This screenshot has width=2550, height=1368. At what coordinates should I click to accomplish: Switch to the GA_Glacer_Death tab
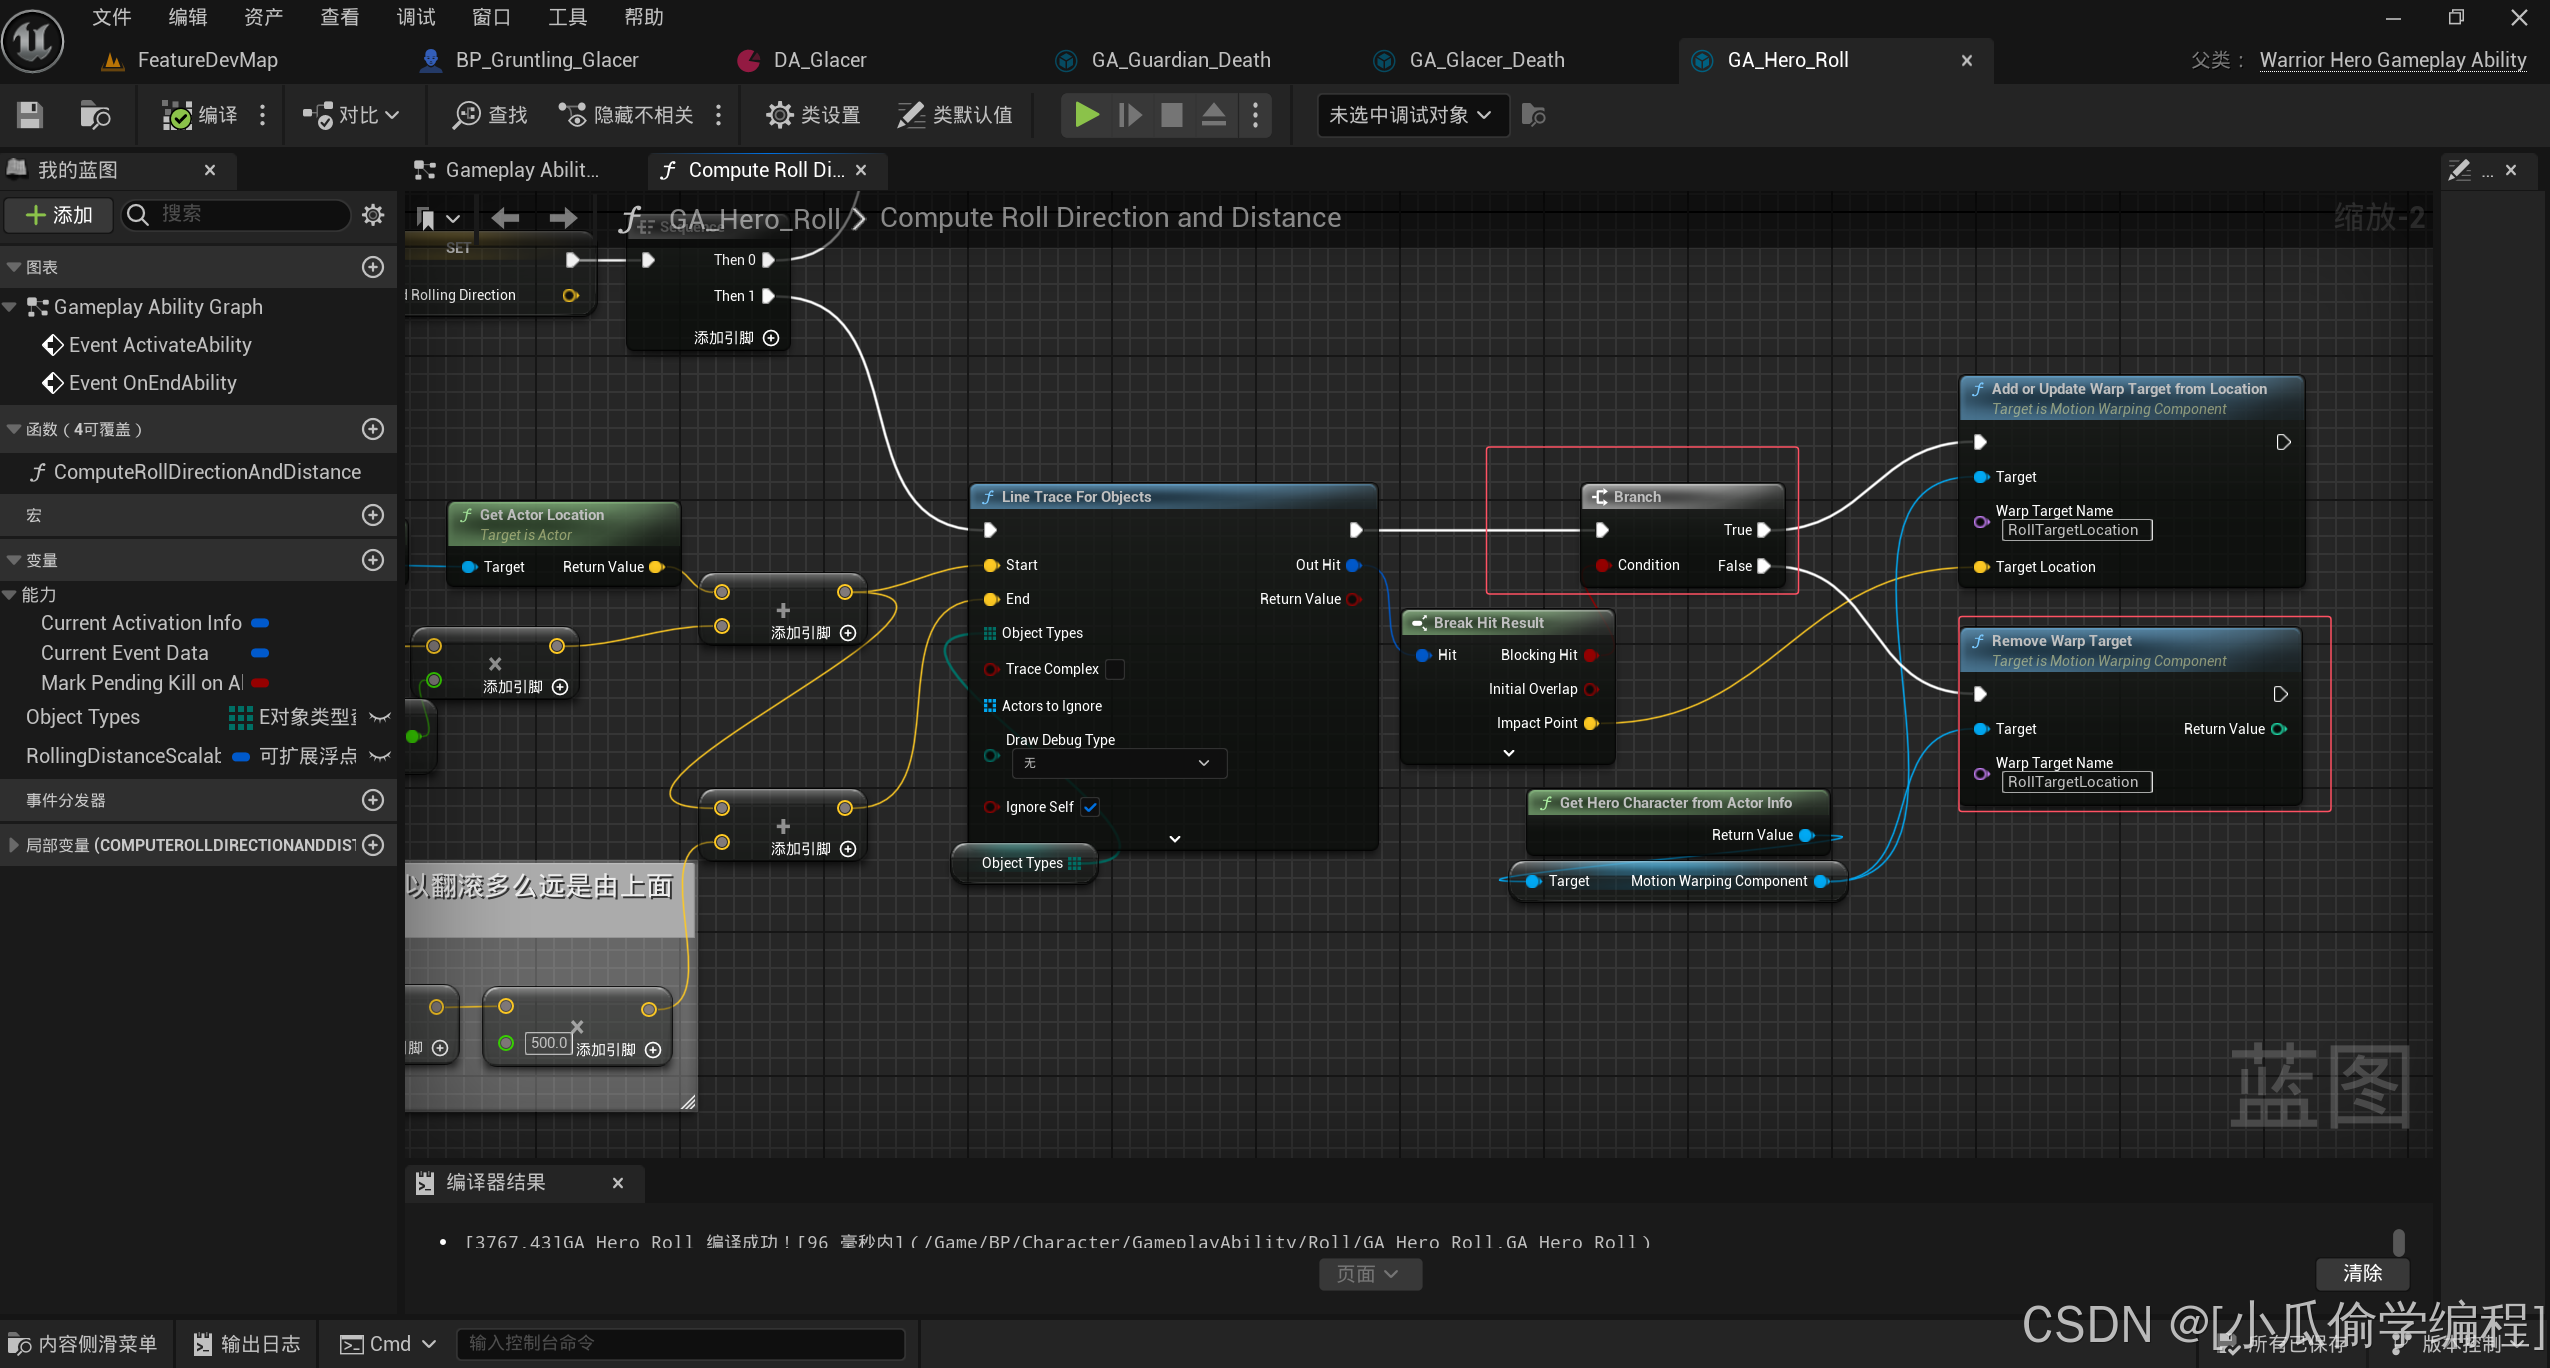1486,60
